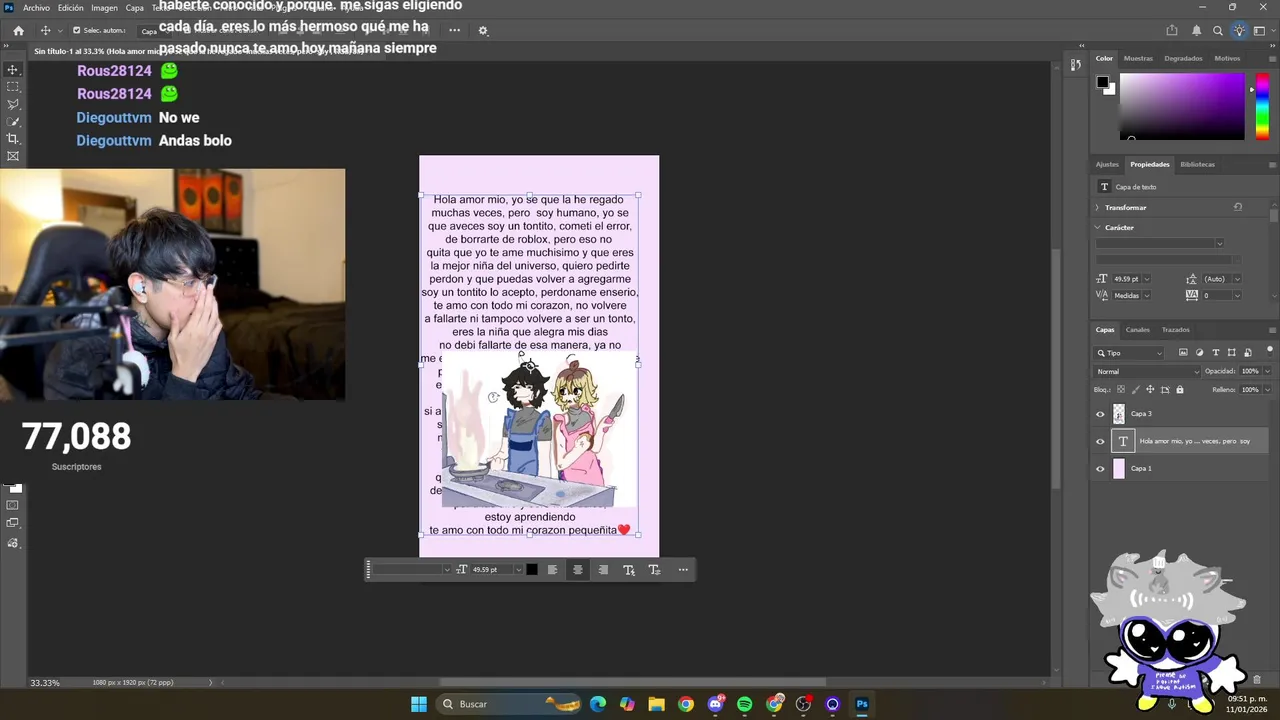Lock transparent pixels checkerboard icon
The height and width of the screenshot is (720, 1280).
tap(1120, 390)
